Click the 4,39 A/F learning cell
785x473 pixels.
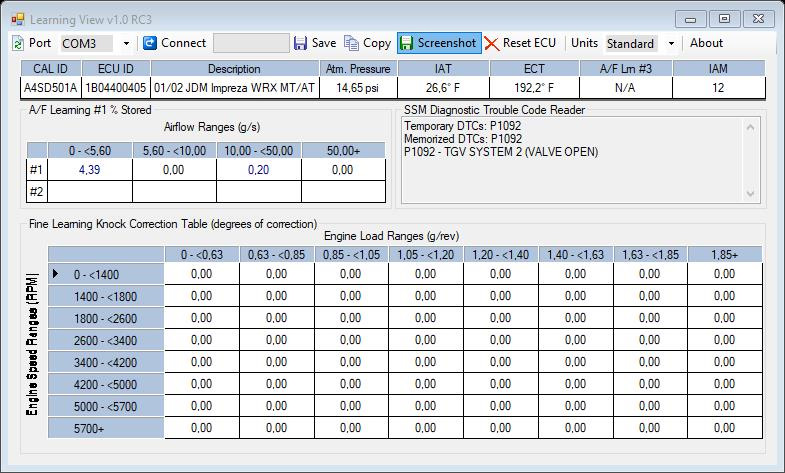[x=90, y=170]
